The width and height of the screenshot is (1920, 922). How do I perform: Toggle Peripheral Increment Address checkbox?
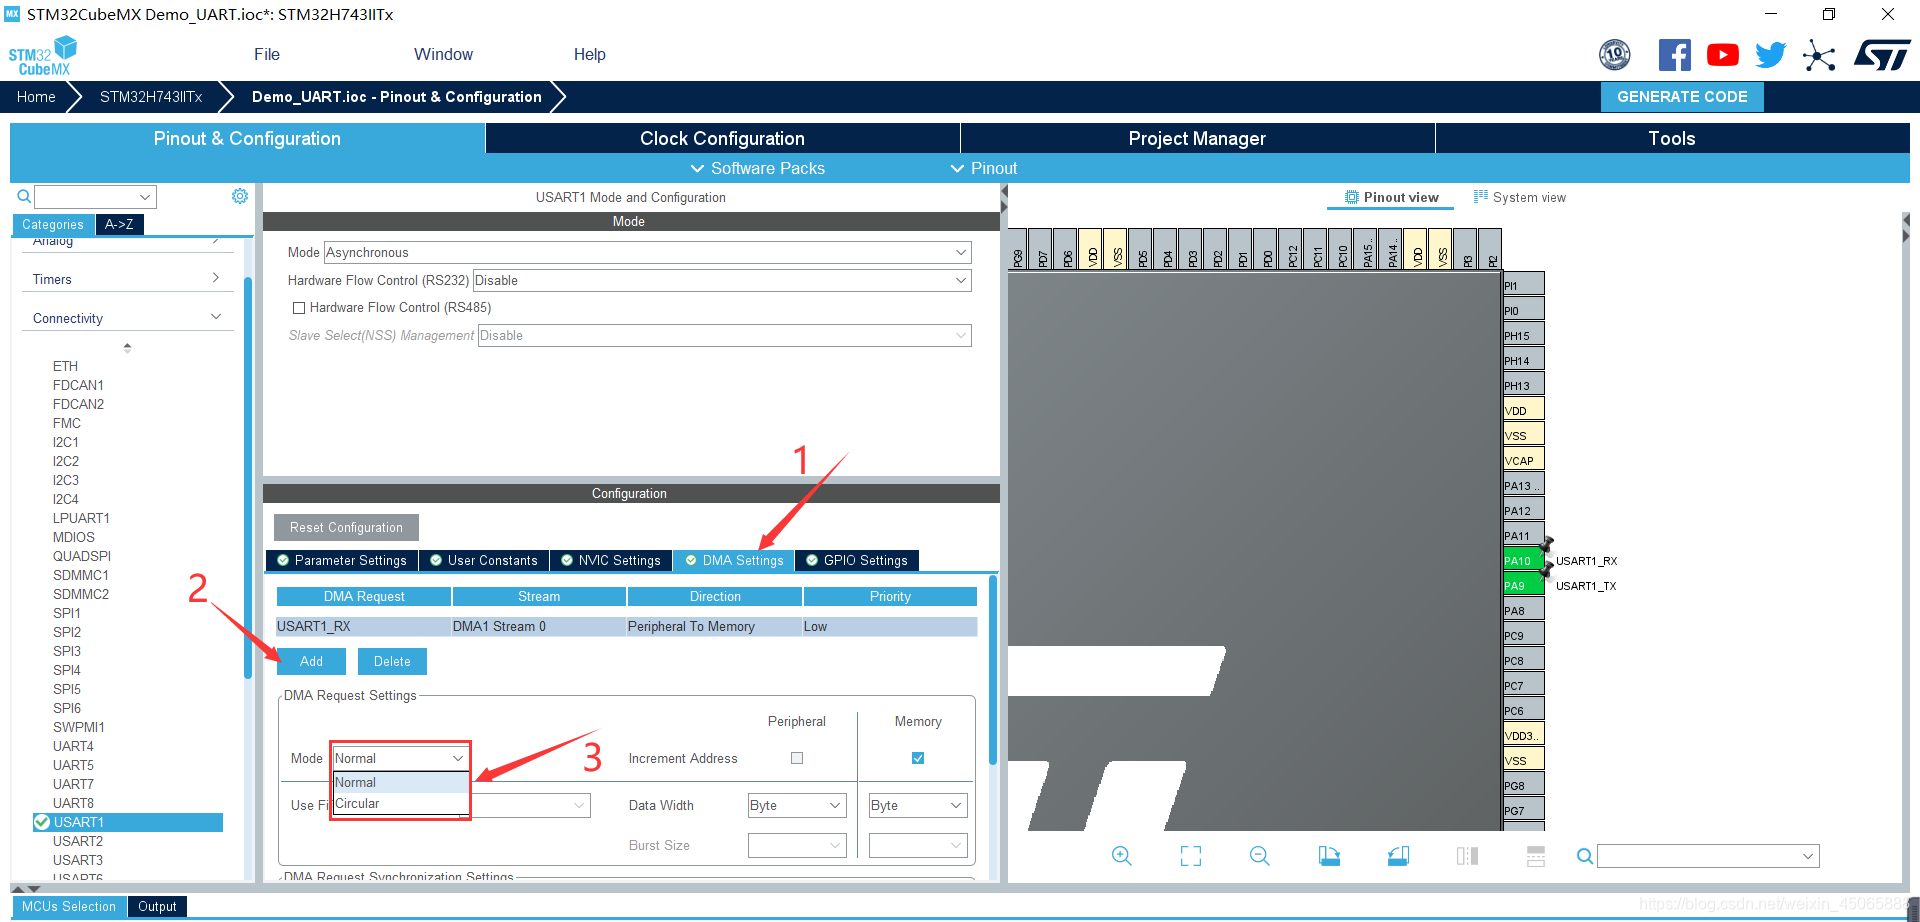tap(797, 758)
